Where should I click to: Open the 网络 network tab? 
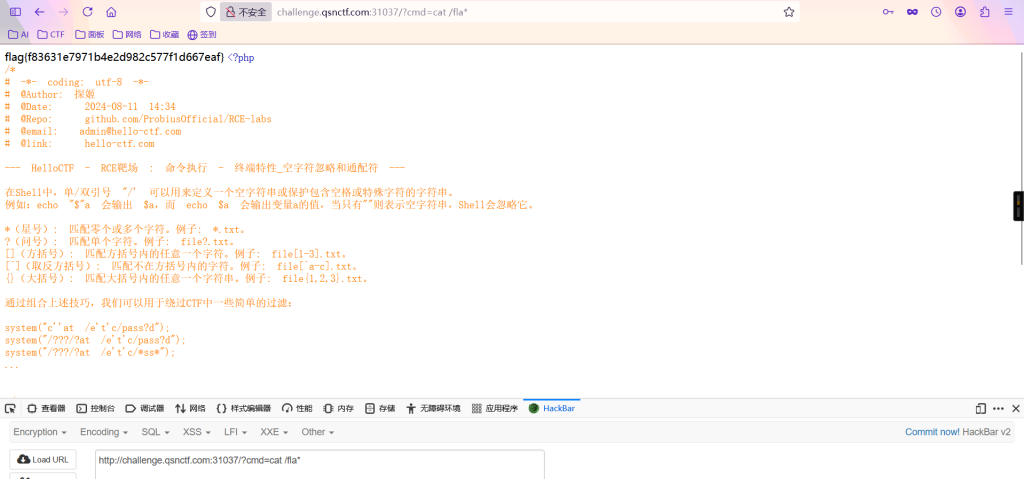point(190,408)
